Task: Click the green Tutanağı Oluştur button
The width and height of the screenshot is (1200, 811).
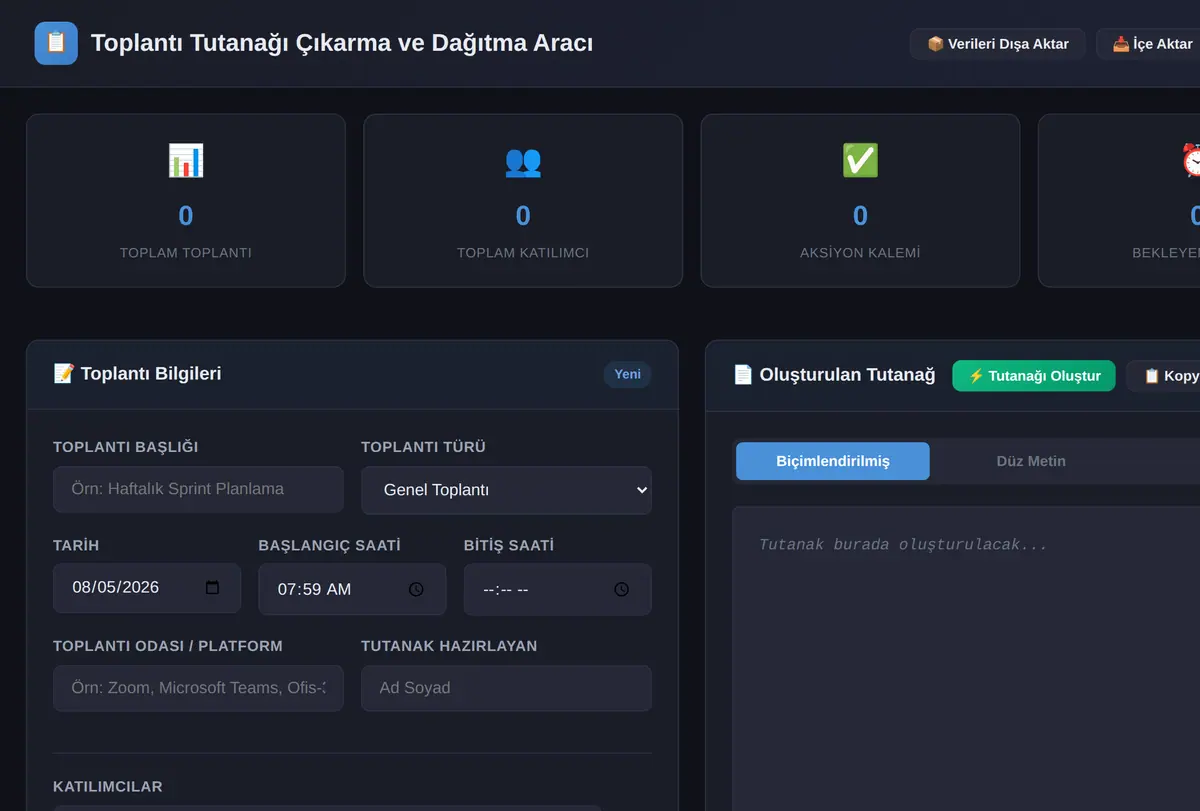Action: (x=1034, y=376)
